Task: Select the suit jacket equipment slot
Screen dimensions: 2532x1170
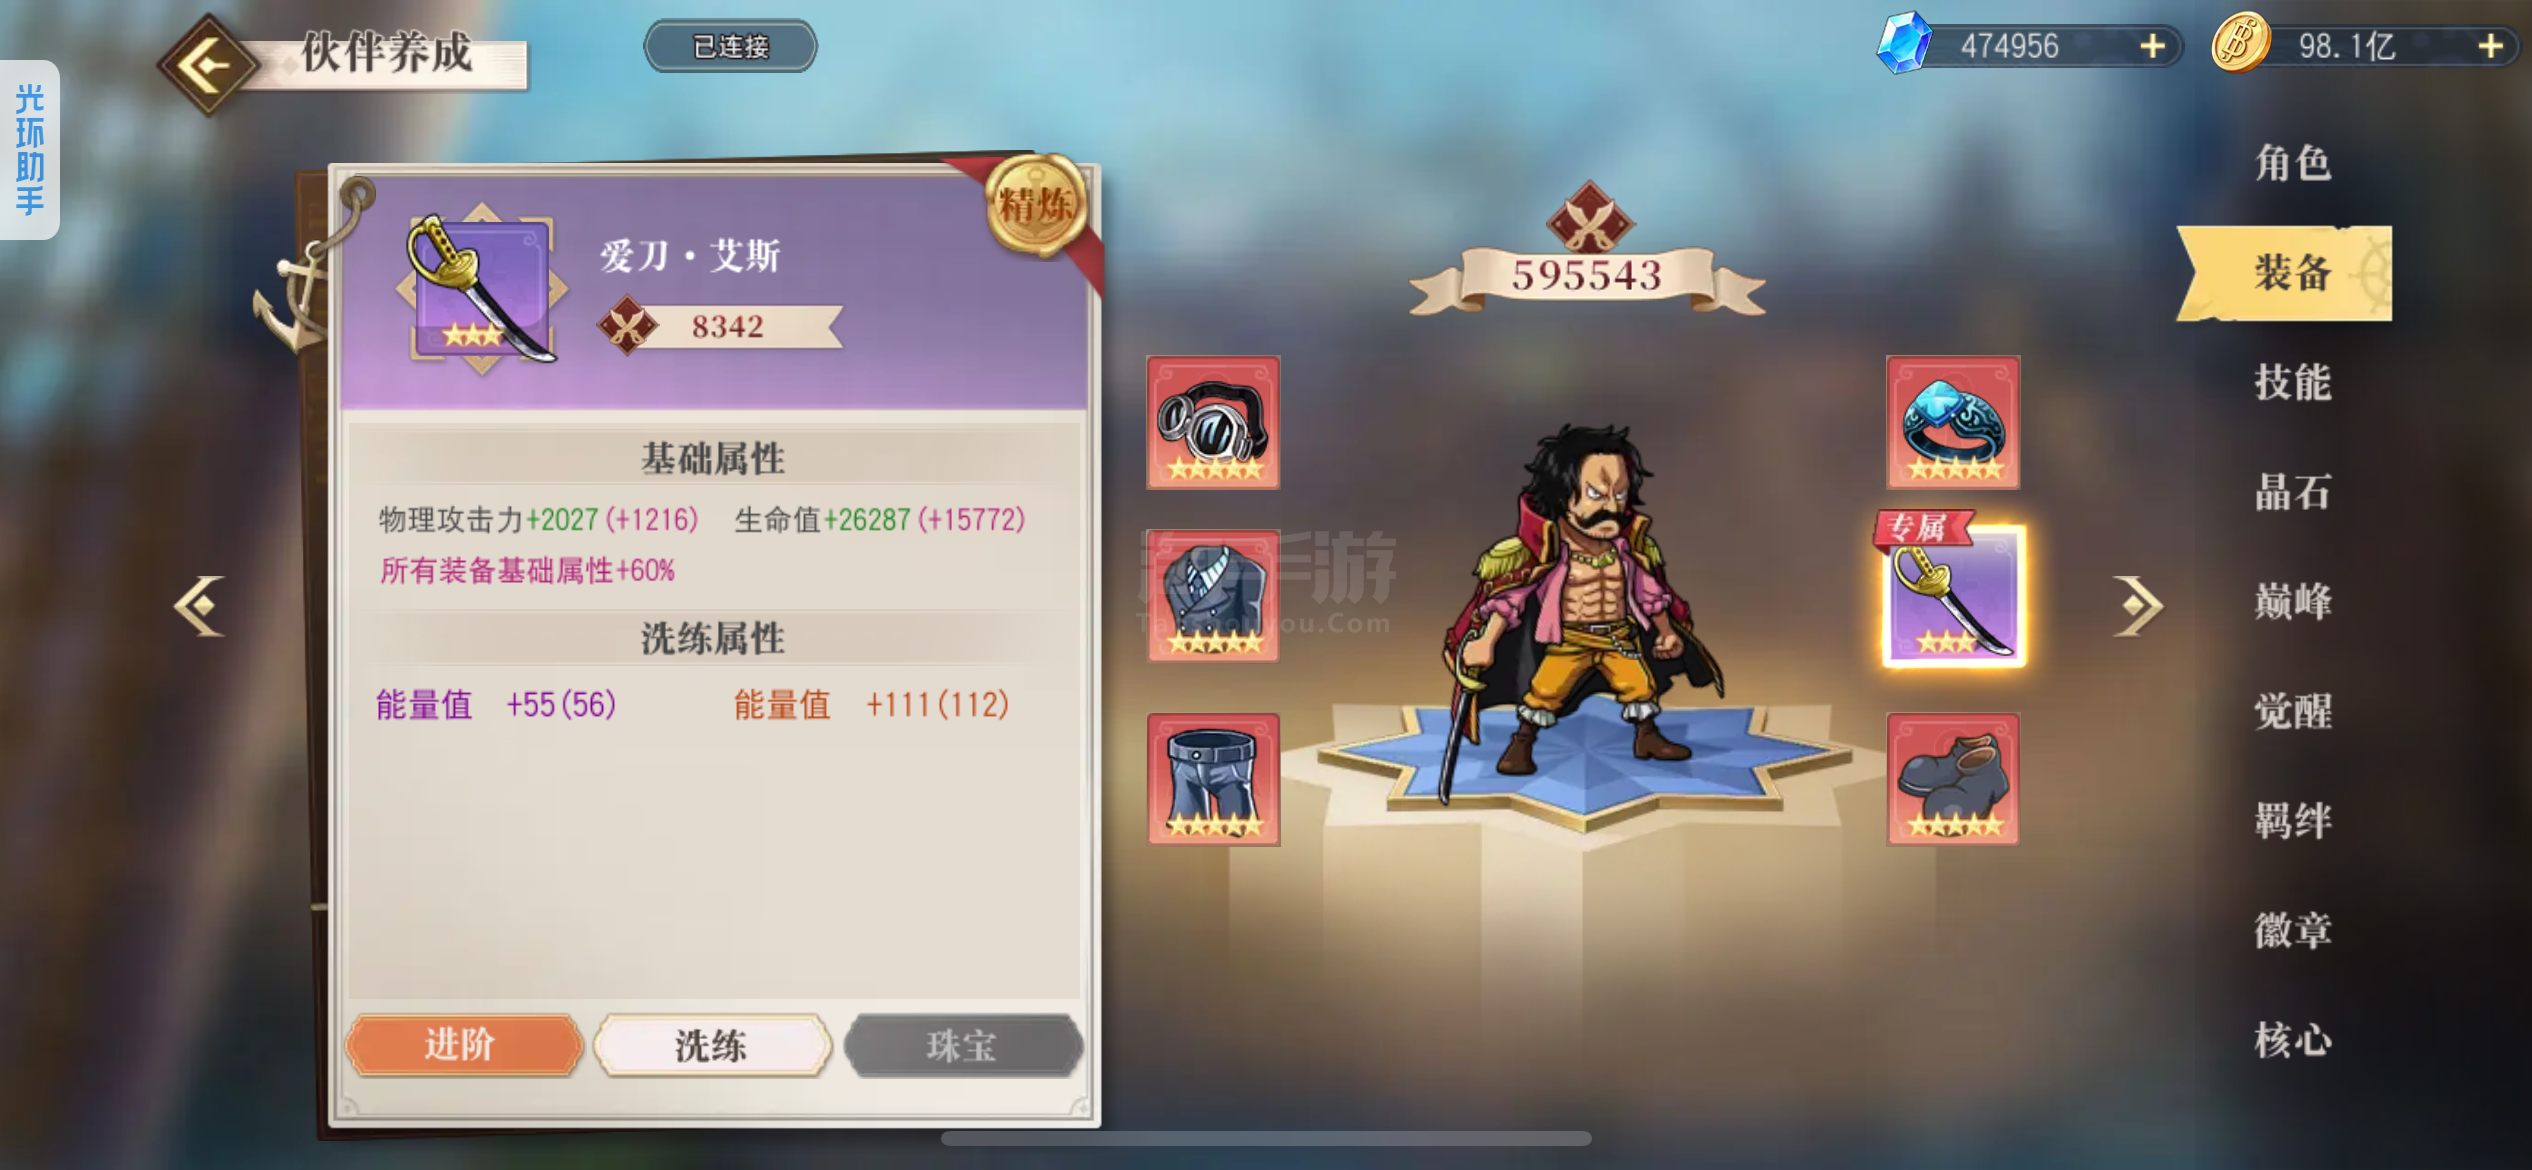Action: point(1213,597)
